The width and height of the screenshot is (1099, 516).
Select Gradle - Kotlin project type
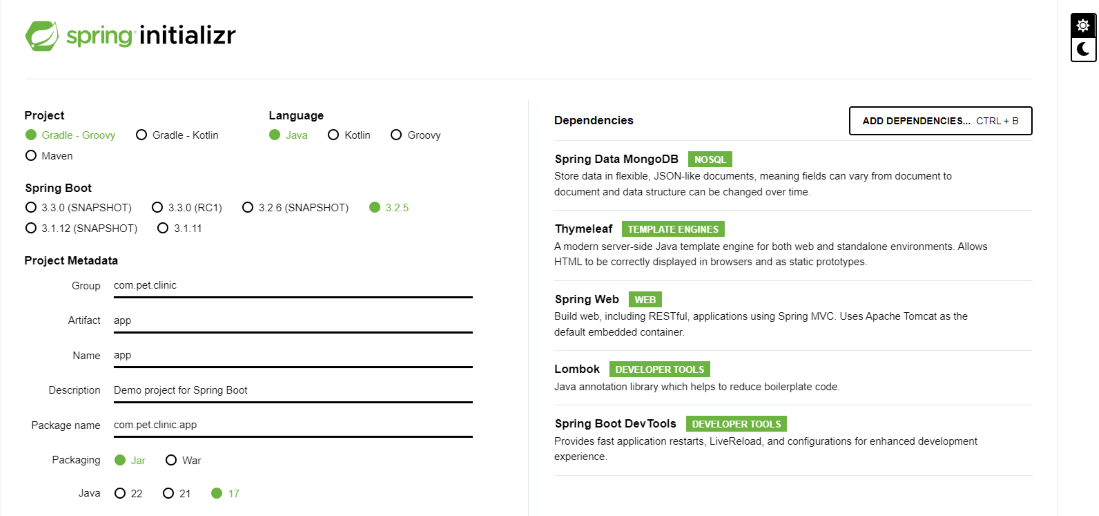[x=142, y=135]
